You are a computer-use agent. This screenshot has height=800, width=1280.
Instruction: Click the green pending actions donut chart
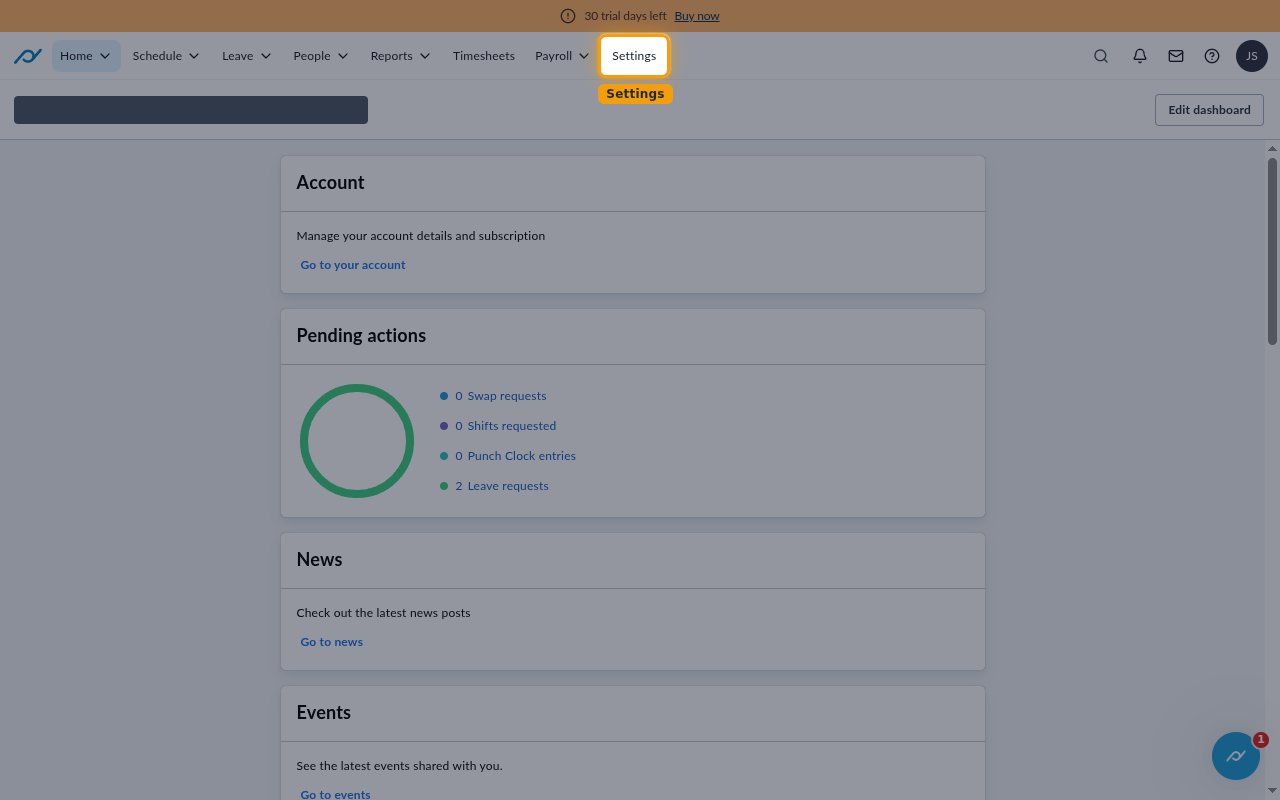357,441
